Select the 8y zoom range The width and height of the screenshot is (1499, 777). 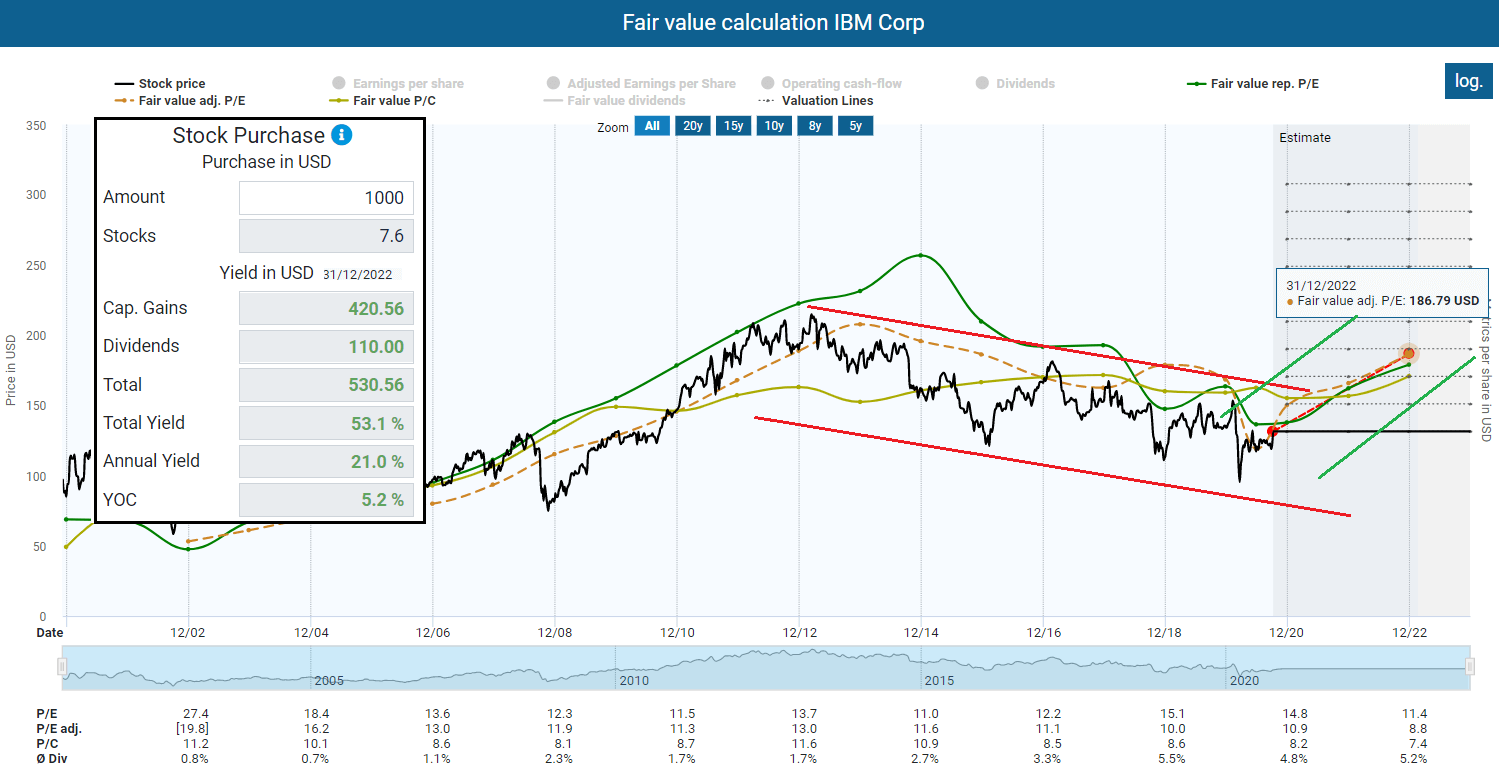tap(814, 126)
